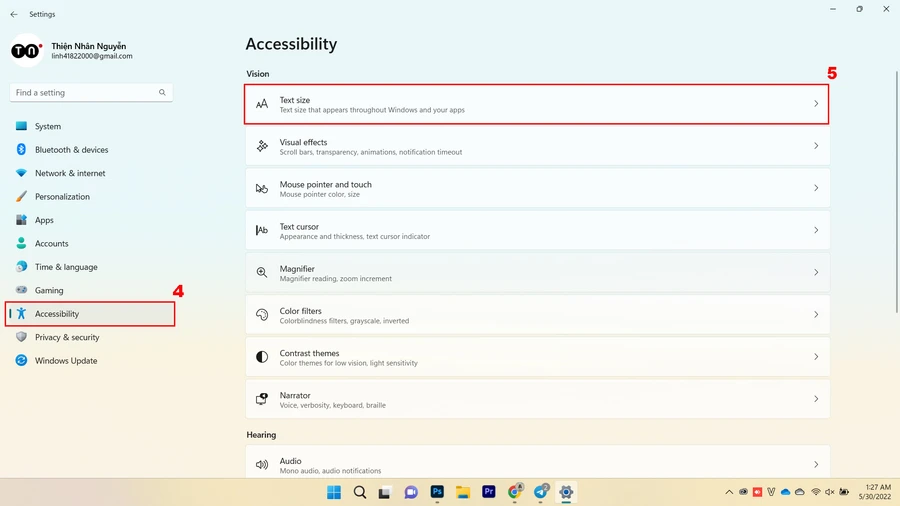Click the search magnifier in Find a setting

(x=162, y=92)
